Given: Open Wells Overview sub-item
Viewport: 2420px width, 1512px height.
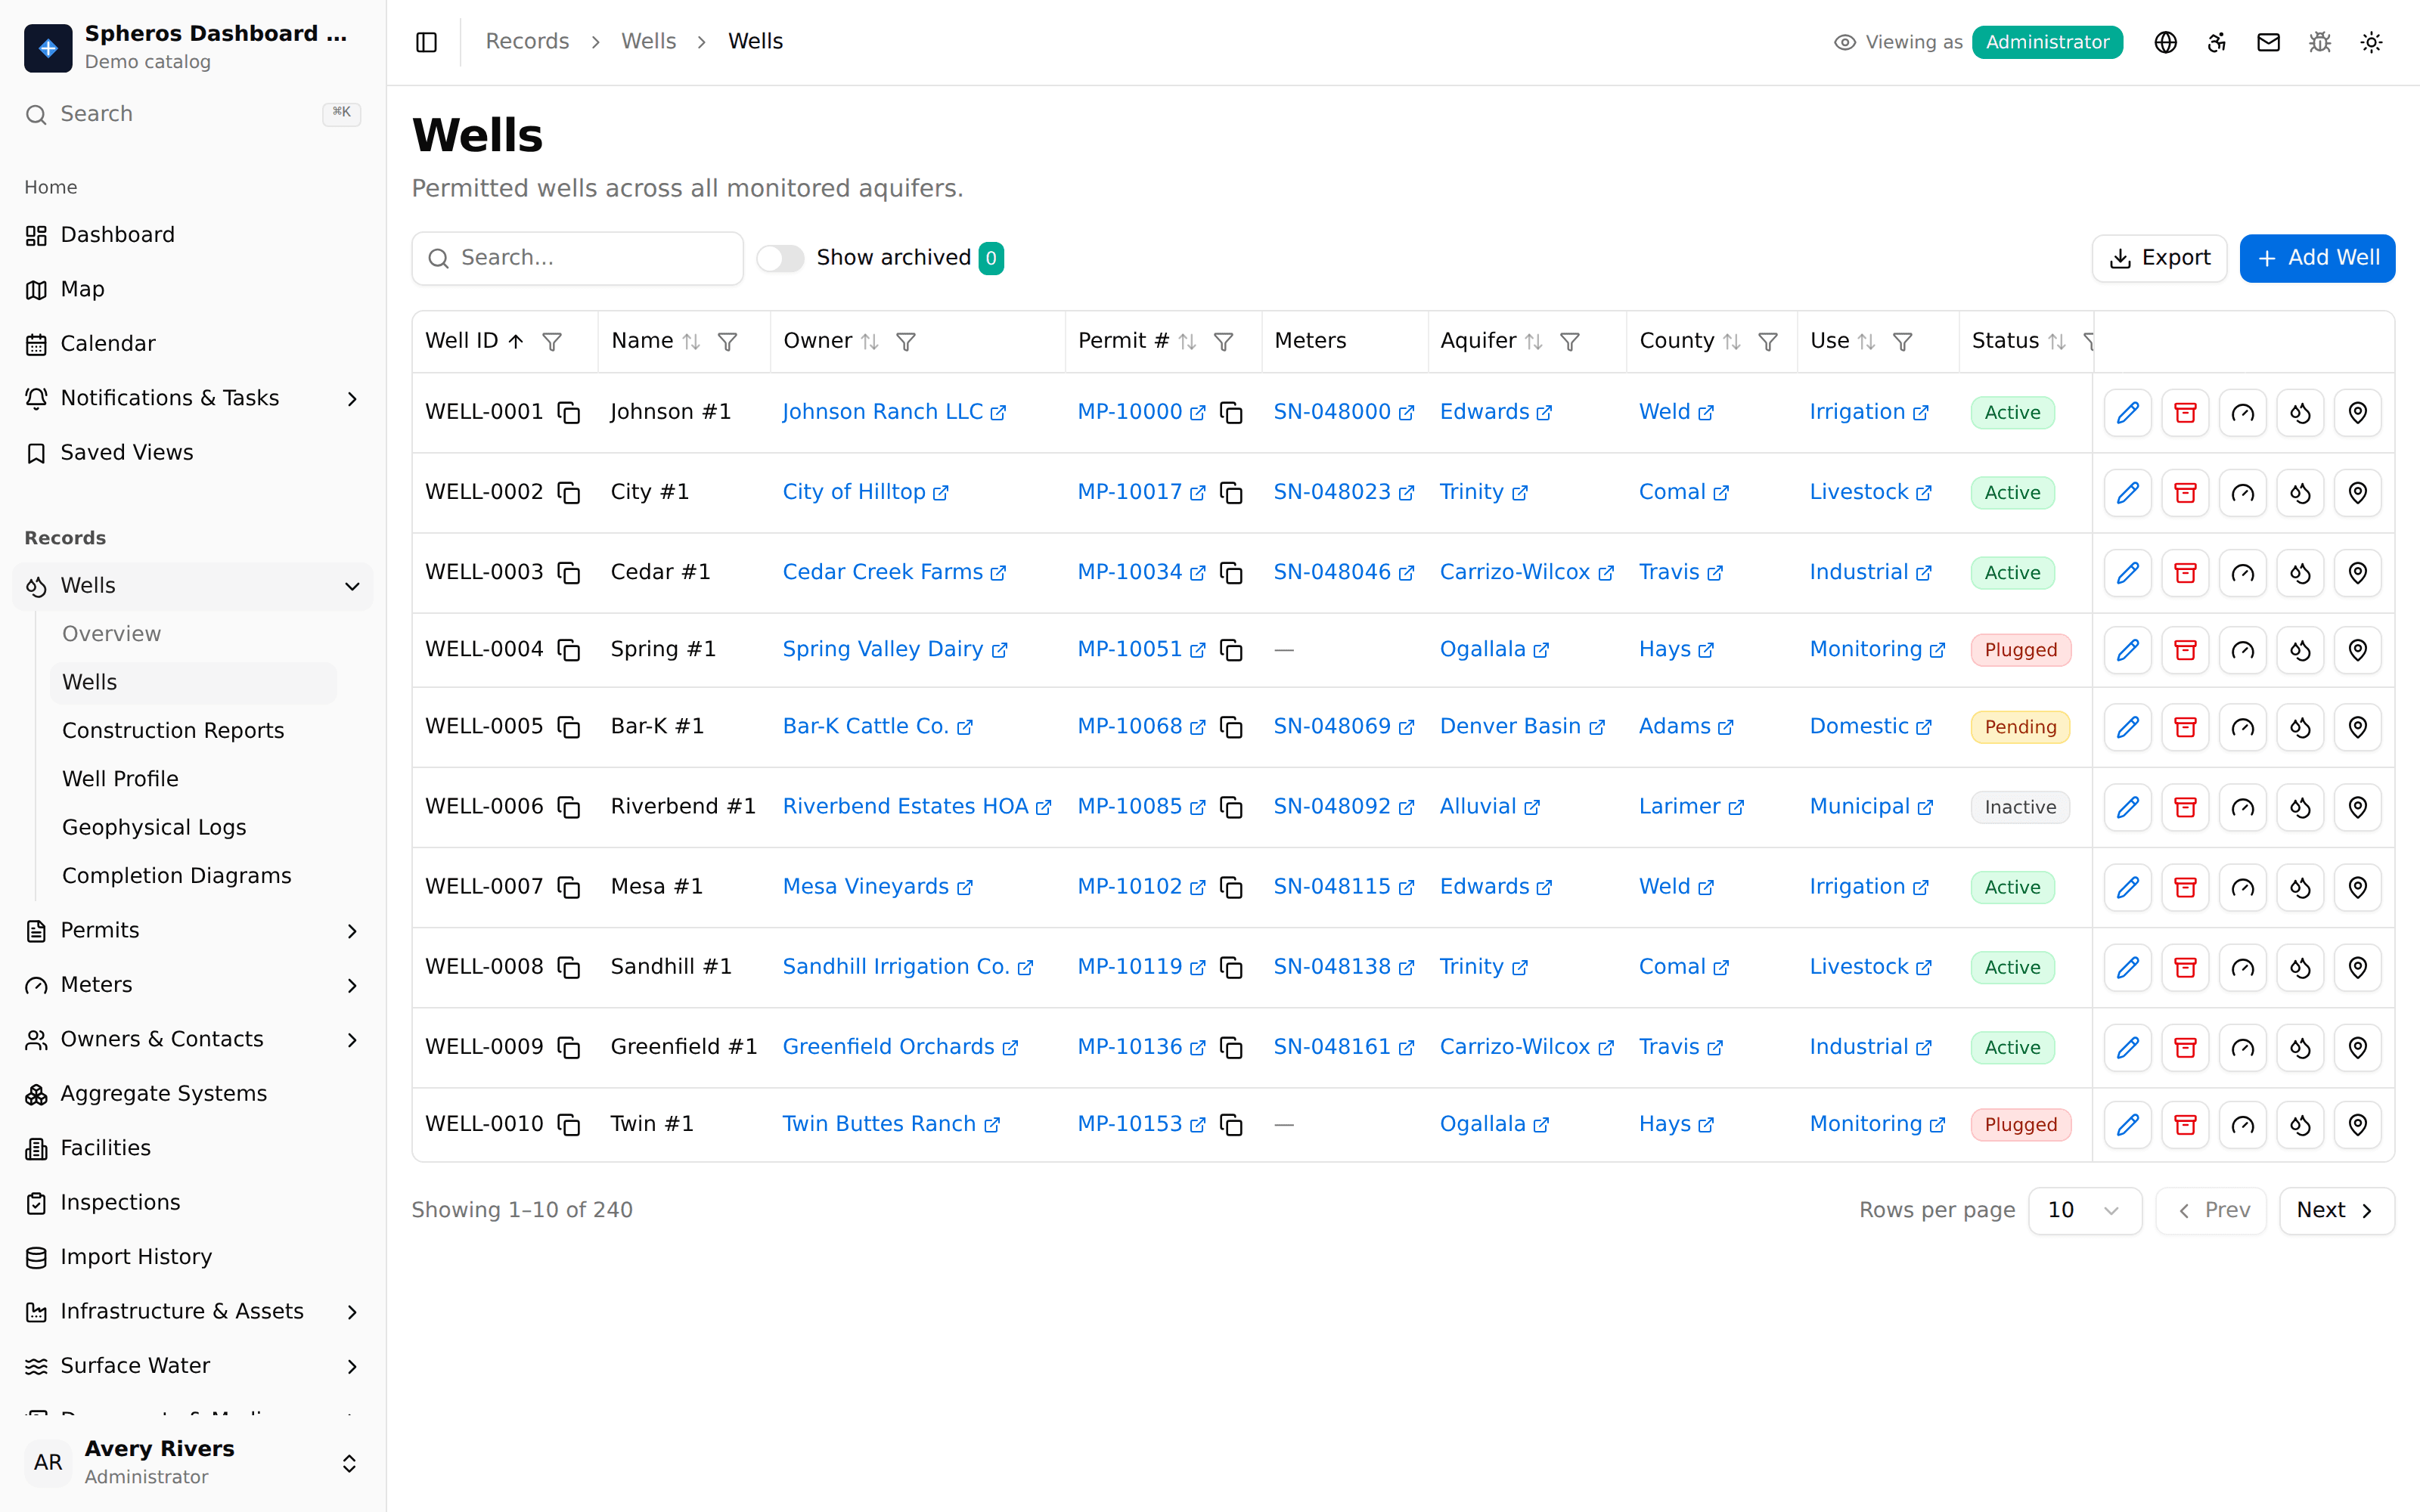Looking at the screenshot, I should click(193, 634).
